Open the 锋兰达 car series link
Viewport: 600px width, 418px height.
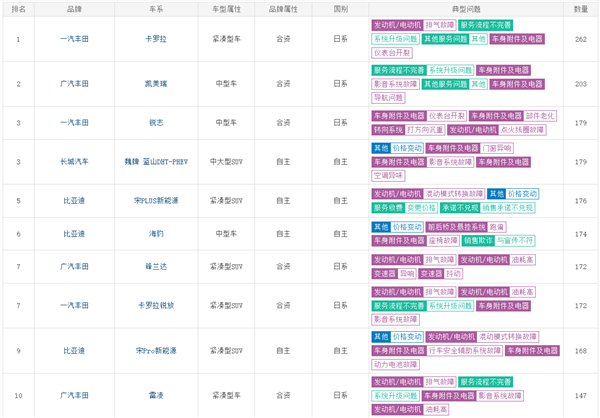[156, 267]
